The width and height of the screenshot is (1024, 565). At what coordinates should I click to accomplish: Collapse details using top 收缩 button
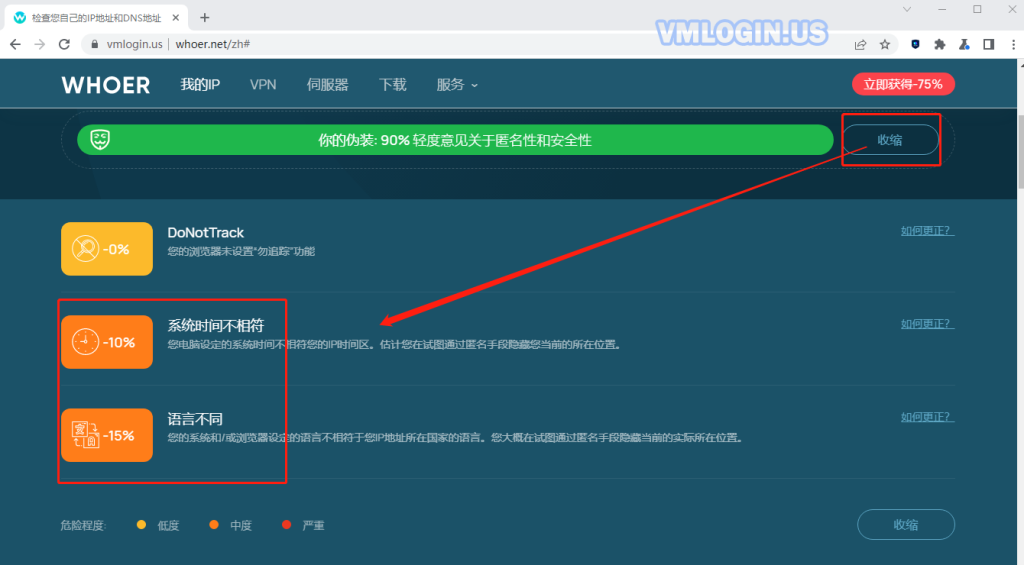[890, 140]
